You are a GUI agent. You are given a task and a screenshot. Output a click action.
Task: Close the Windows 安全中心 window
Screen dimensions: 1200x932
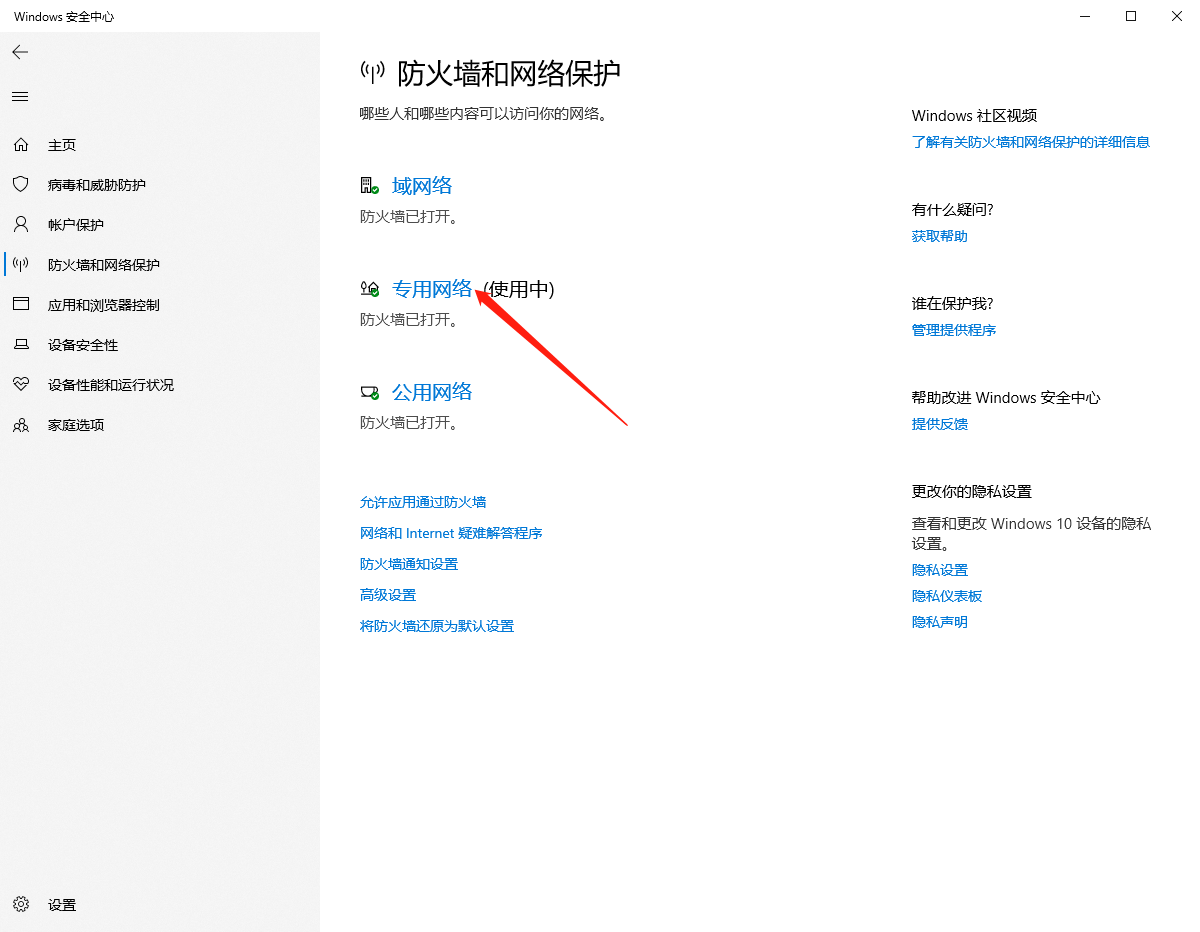pyautogui.click(x=1177, y=16)
